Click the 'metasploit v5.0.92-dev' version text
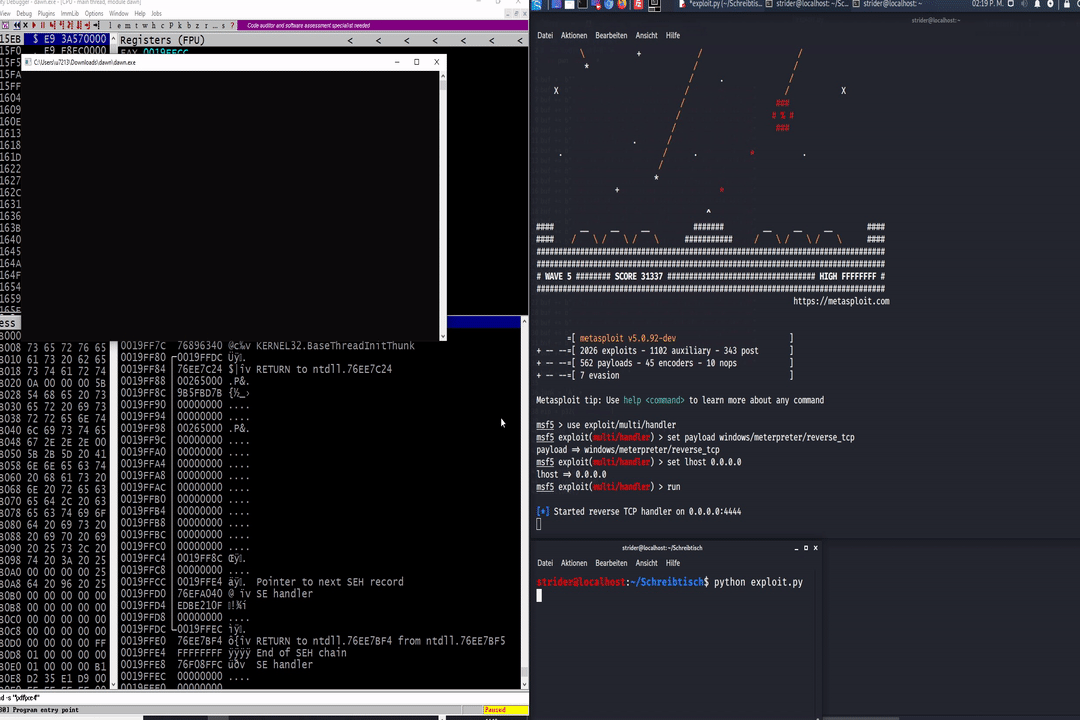The width and height of the screenshot is (1080, 720). point(627,338)
